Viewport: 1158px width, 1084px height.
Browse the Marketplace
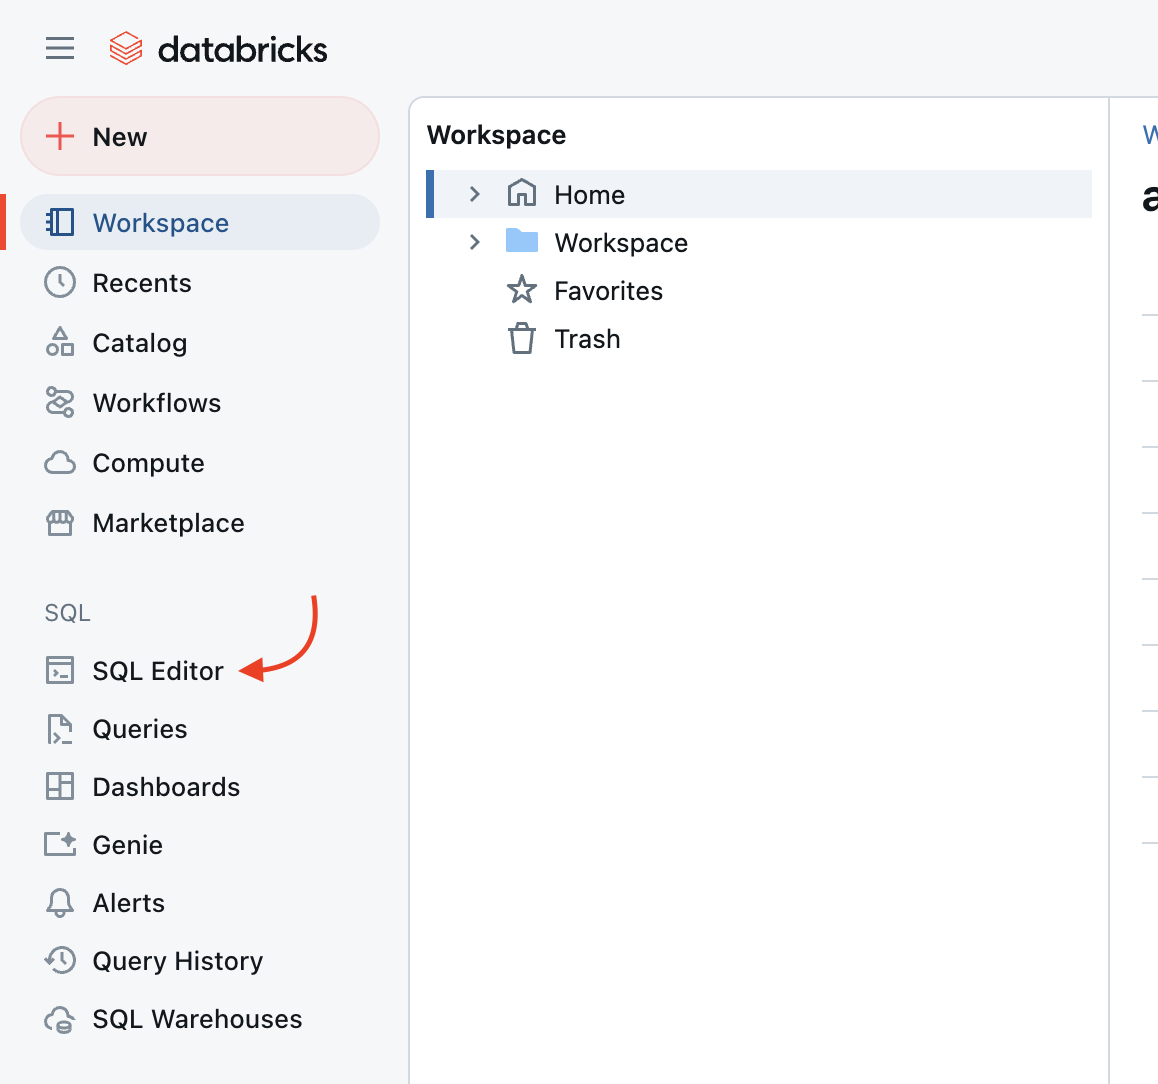[168, 522]
